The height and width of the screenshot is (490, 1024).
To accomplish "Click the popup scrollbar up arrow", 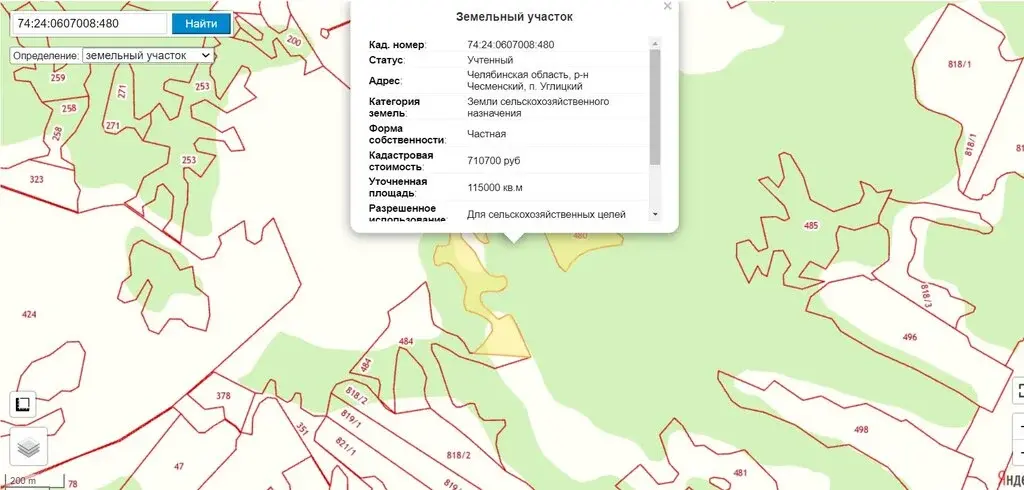I will coord(655,44).
